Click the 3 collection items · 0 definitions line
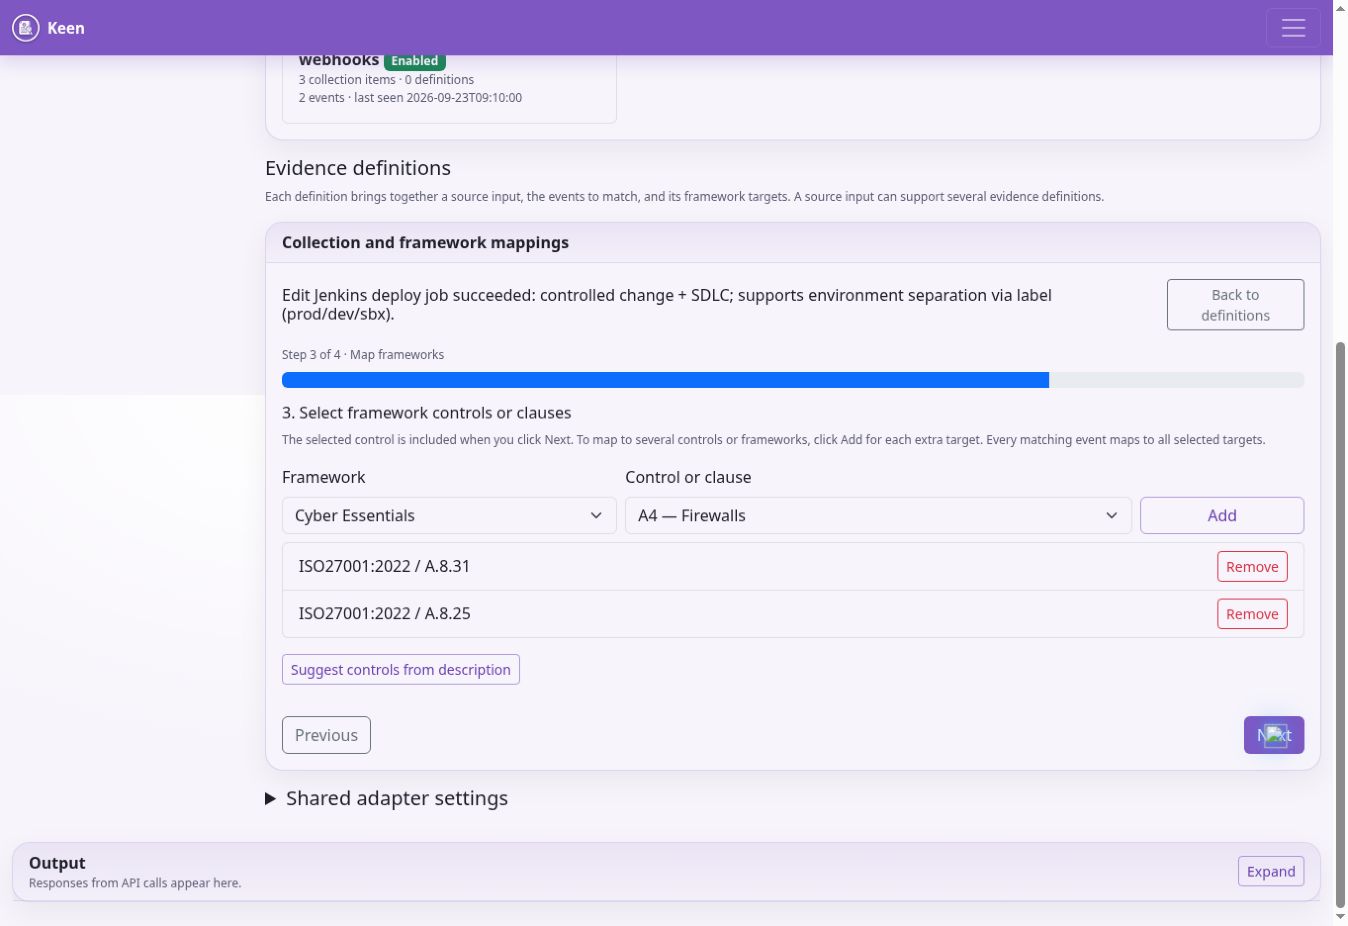The image size is (1348, 926). (386, 80)
